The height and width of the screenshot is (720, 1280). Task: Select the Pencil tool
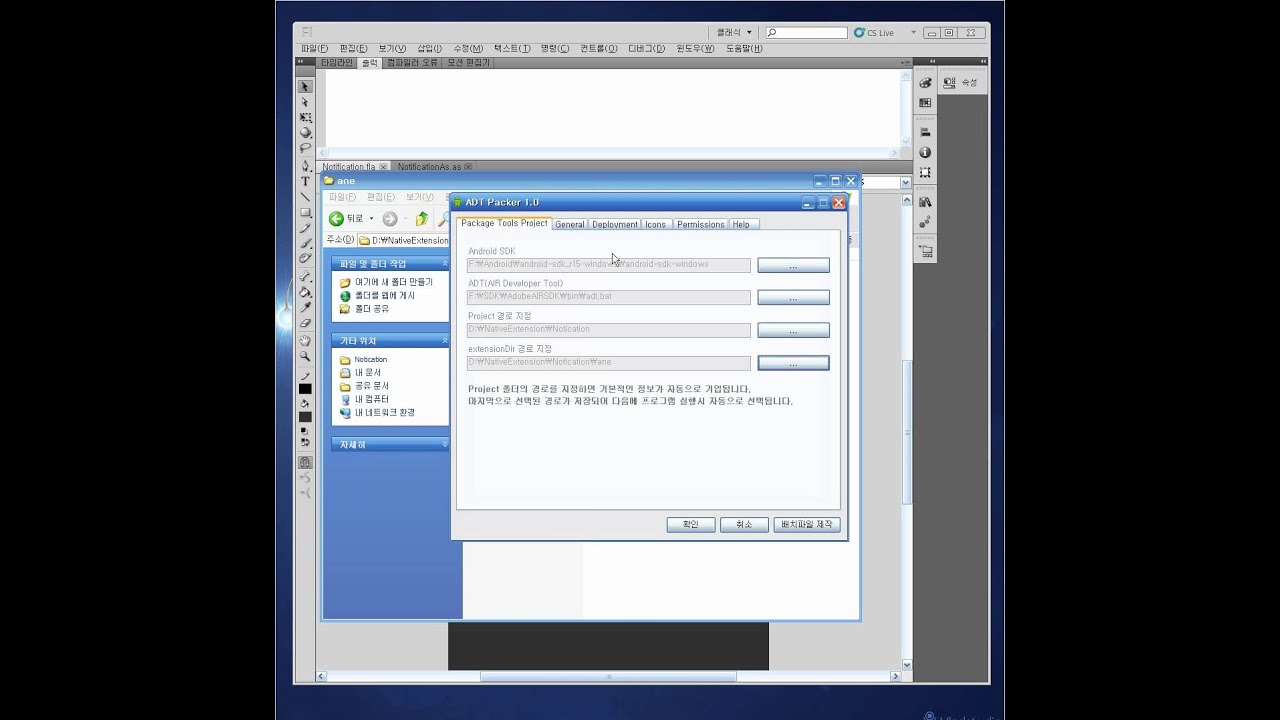tap(305, 228)
